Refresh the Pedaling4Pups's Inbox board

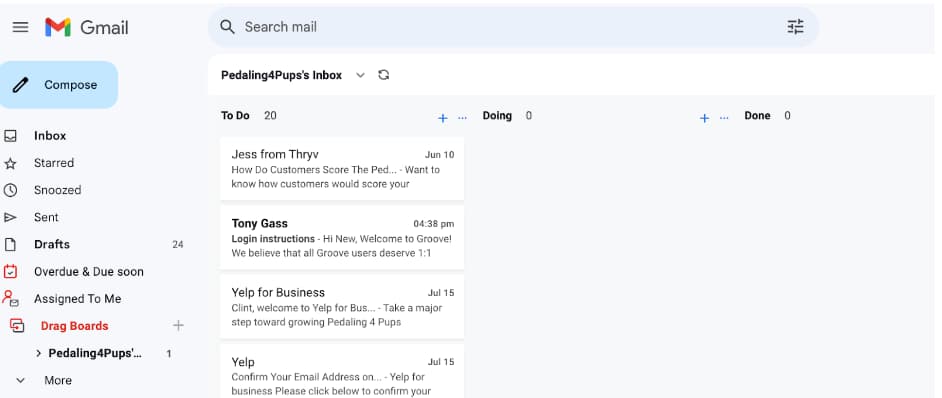[383, 75]
